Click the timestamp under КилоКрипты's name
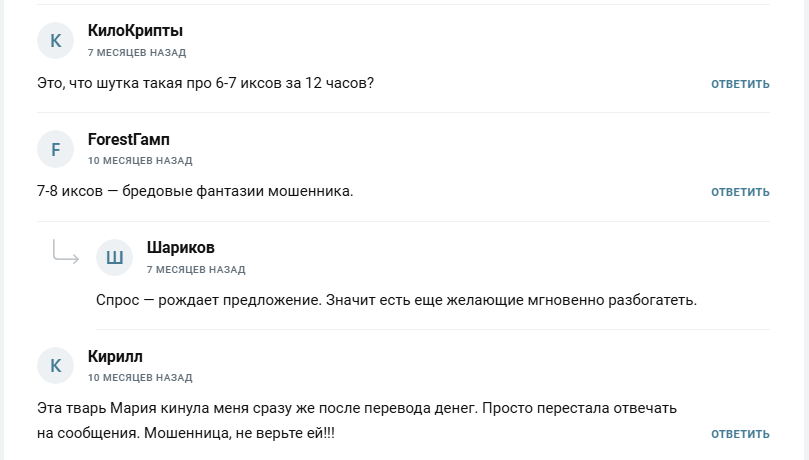Image resolution: width=809 pixels, height=460 pixels. (137, 52)
